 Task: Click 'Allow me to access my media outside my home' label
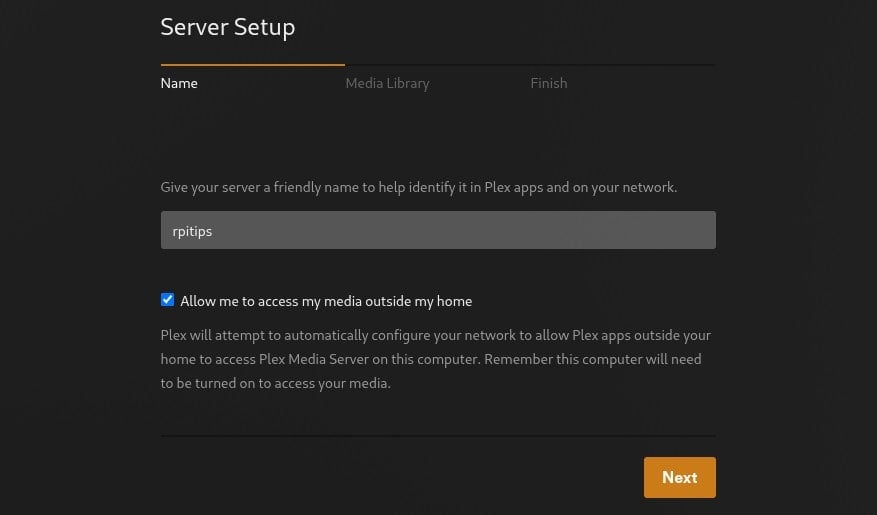[x=326, y=301]
